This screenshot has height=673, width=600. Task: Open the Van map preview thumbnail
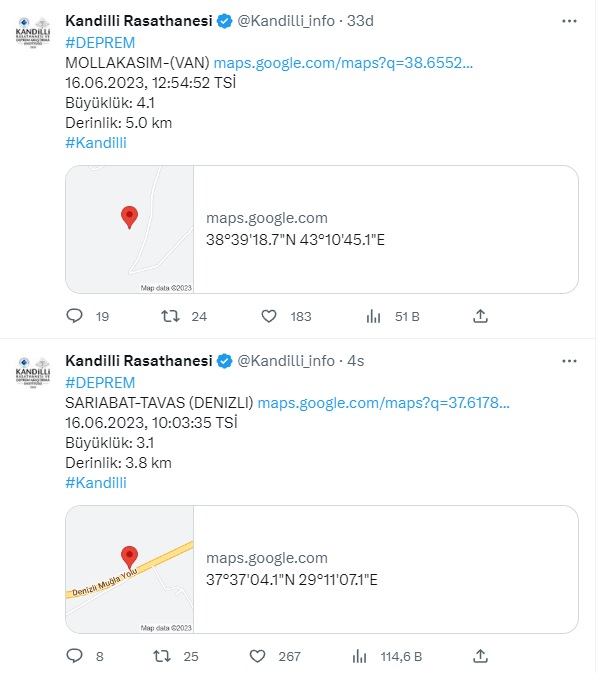130,230
